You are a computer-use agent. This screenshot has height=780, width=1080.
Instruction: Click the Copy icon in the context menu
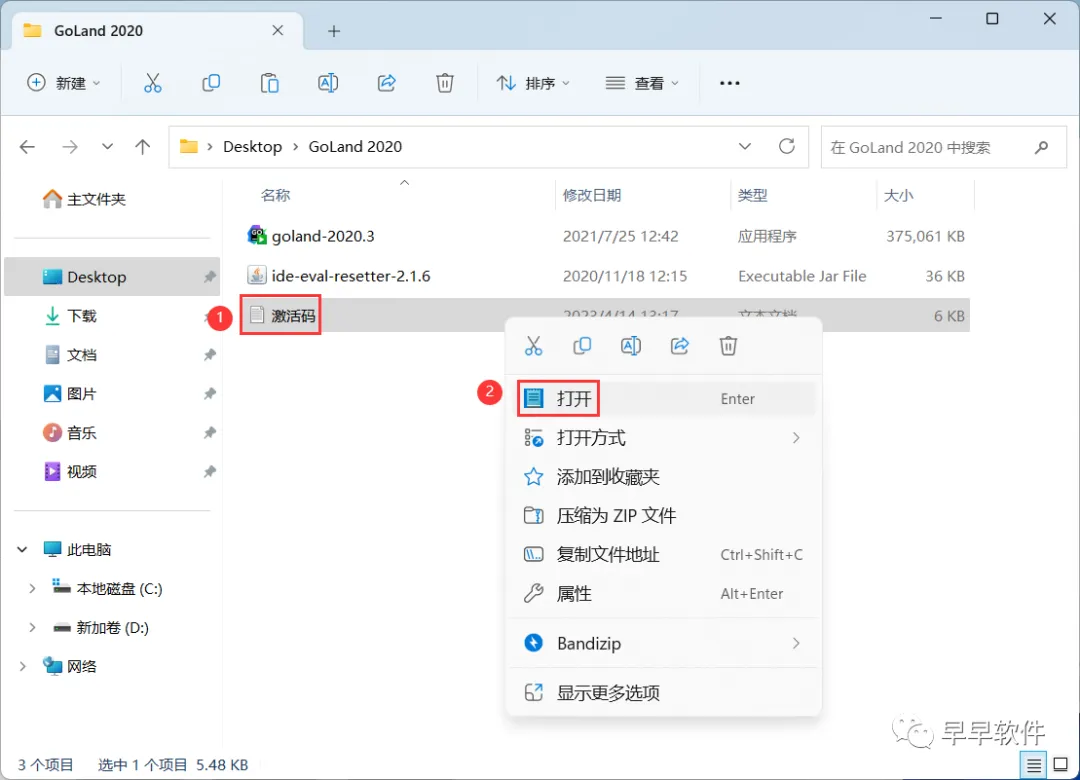pos(582,345)
